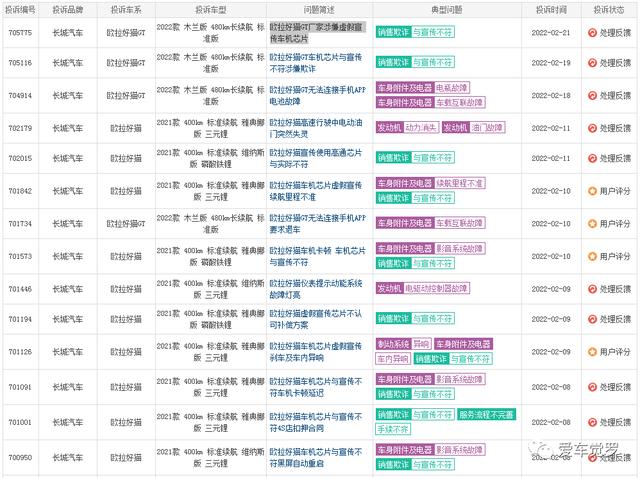Viewport: 640px width, 478px height.
Task: Click 处理反馈 icon in the 701446 row
Action: click(592, 289)
